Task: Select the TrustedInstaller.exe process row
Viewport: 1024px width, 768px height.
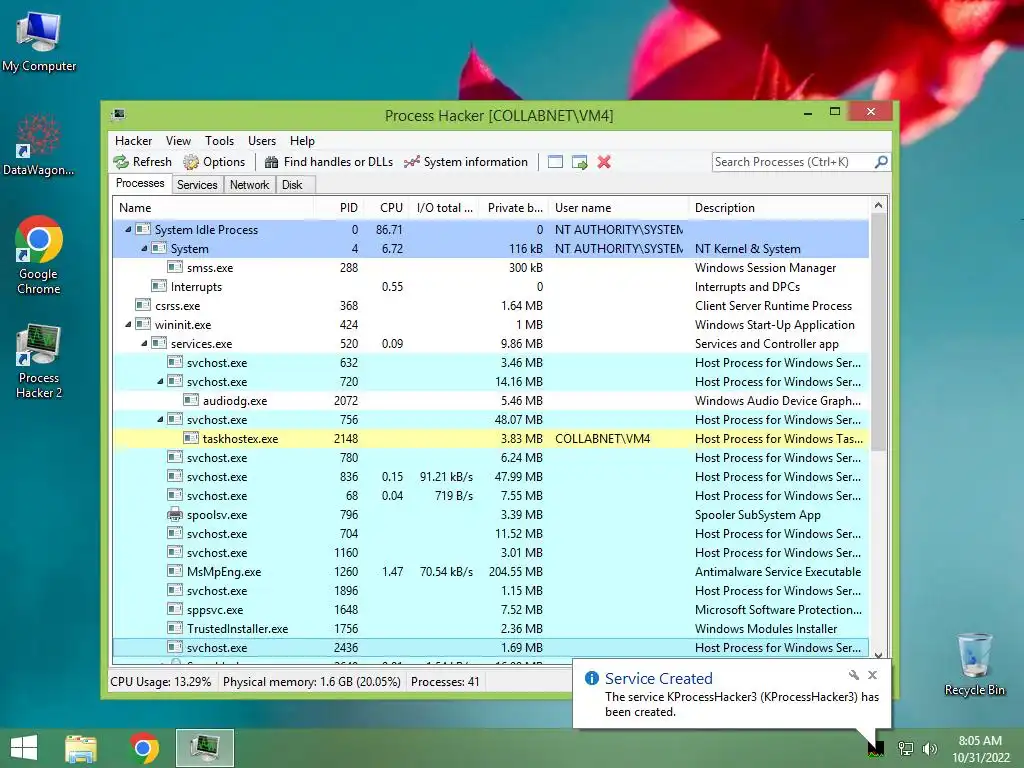Action: [490, 628]
